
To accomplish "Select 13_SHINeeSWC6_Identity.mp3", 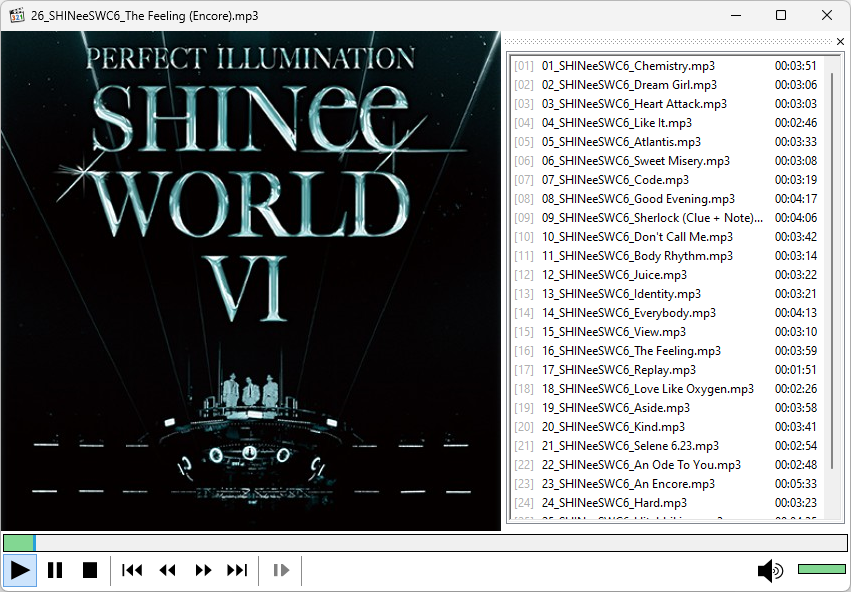I will point(667,294).
